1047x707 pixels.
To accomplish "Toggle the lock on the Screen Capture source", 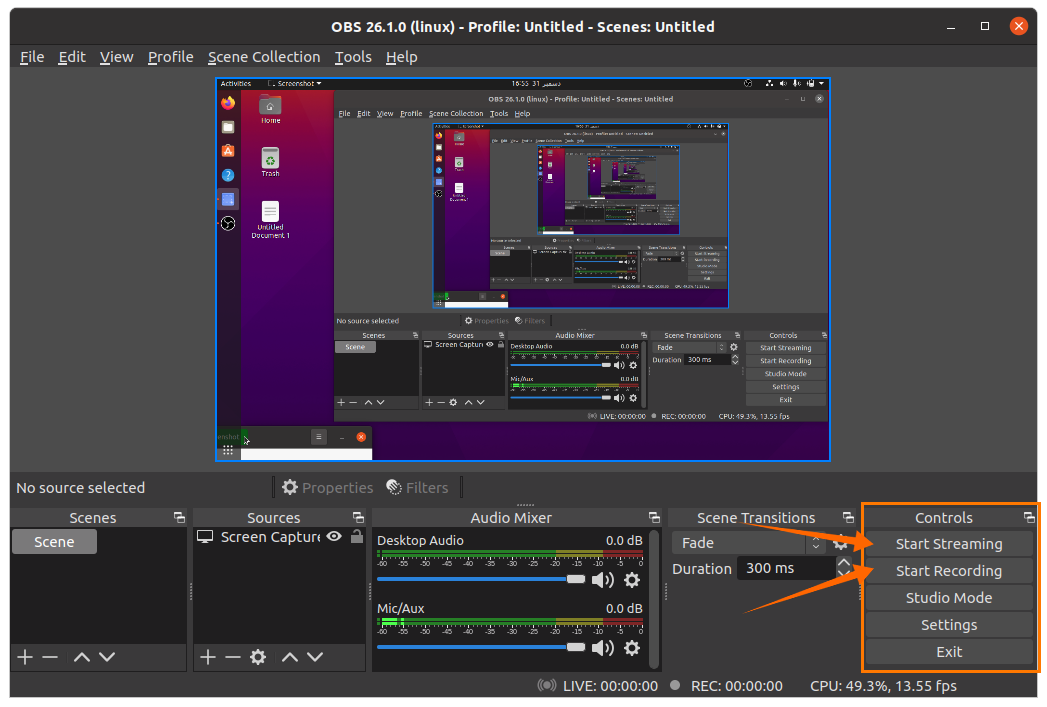I will coord(357,536).
